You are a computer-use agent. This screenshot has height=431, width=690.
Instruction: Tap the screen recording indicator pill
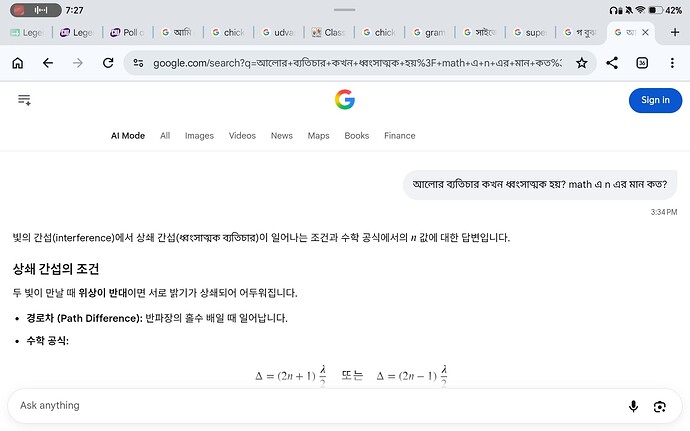(x=36, y=10)
